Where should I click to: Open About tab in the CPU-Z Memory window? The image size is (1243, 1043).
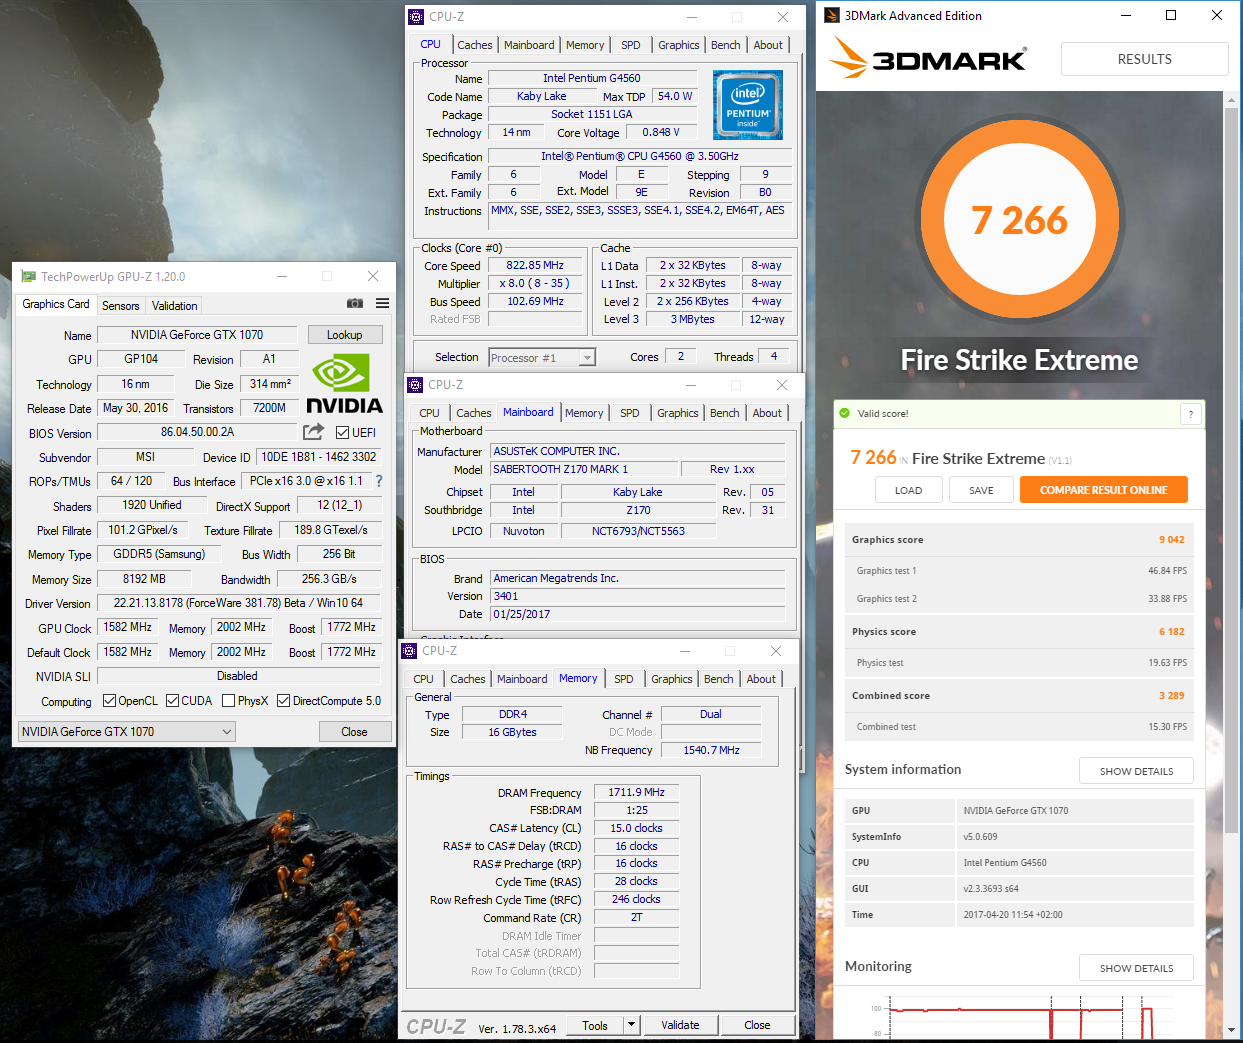(x=761, y=679)
